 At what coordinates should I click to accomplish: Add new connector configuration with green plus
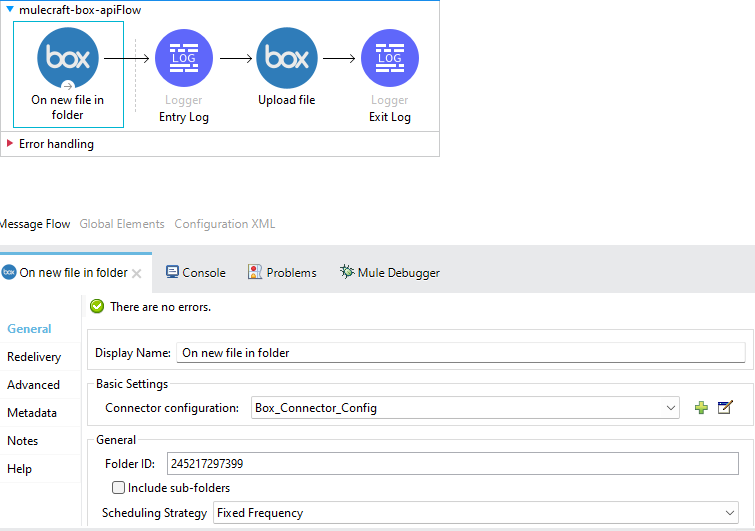click(x=701, y=407)
